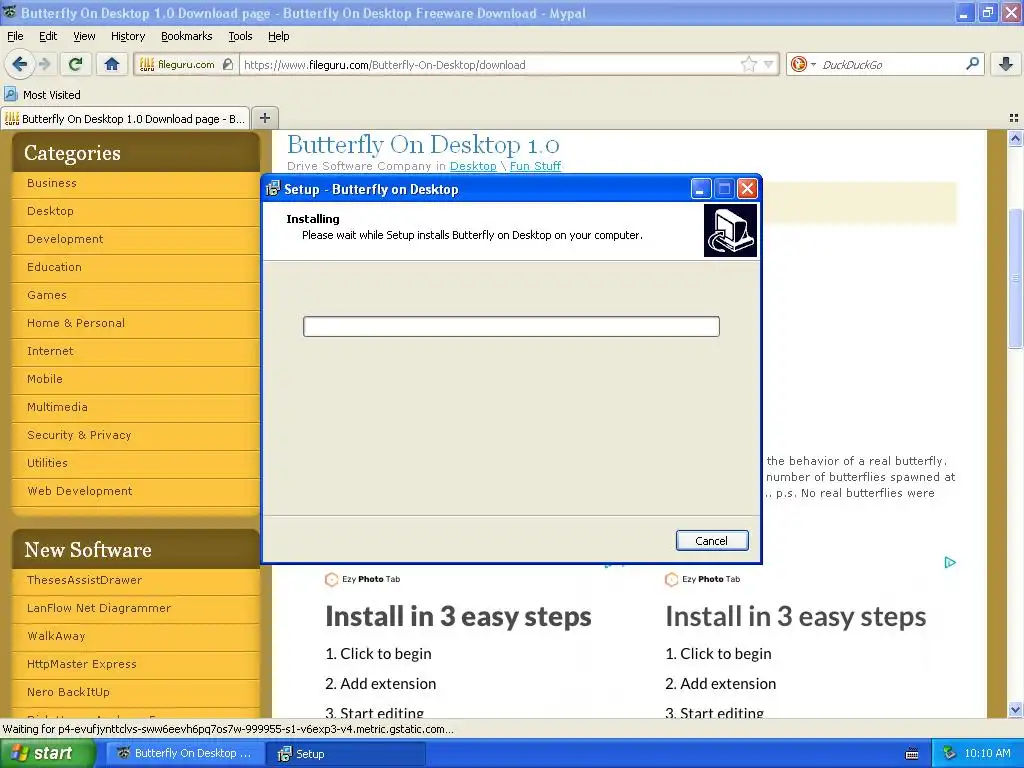Cancel the Butterfly on Desktop installation
The height and width of the screenshot is (768, 1024).
712,541
